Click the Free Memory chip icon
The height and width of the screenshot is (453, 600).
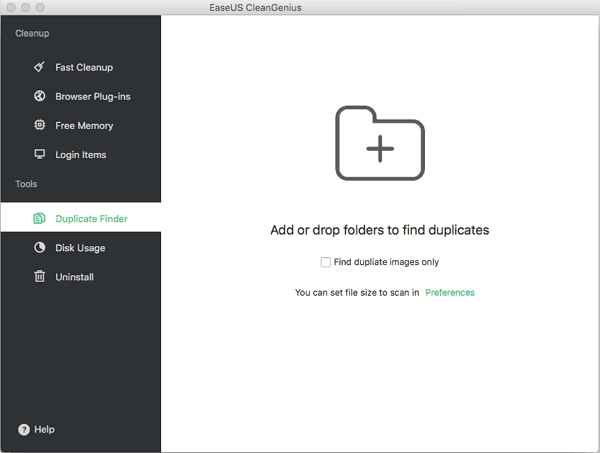pos(39,125)
